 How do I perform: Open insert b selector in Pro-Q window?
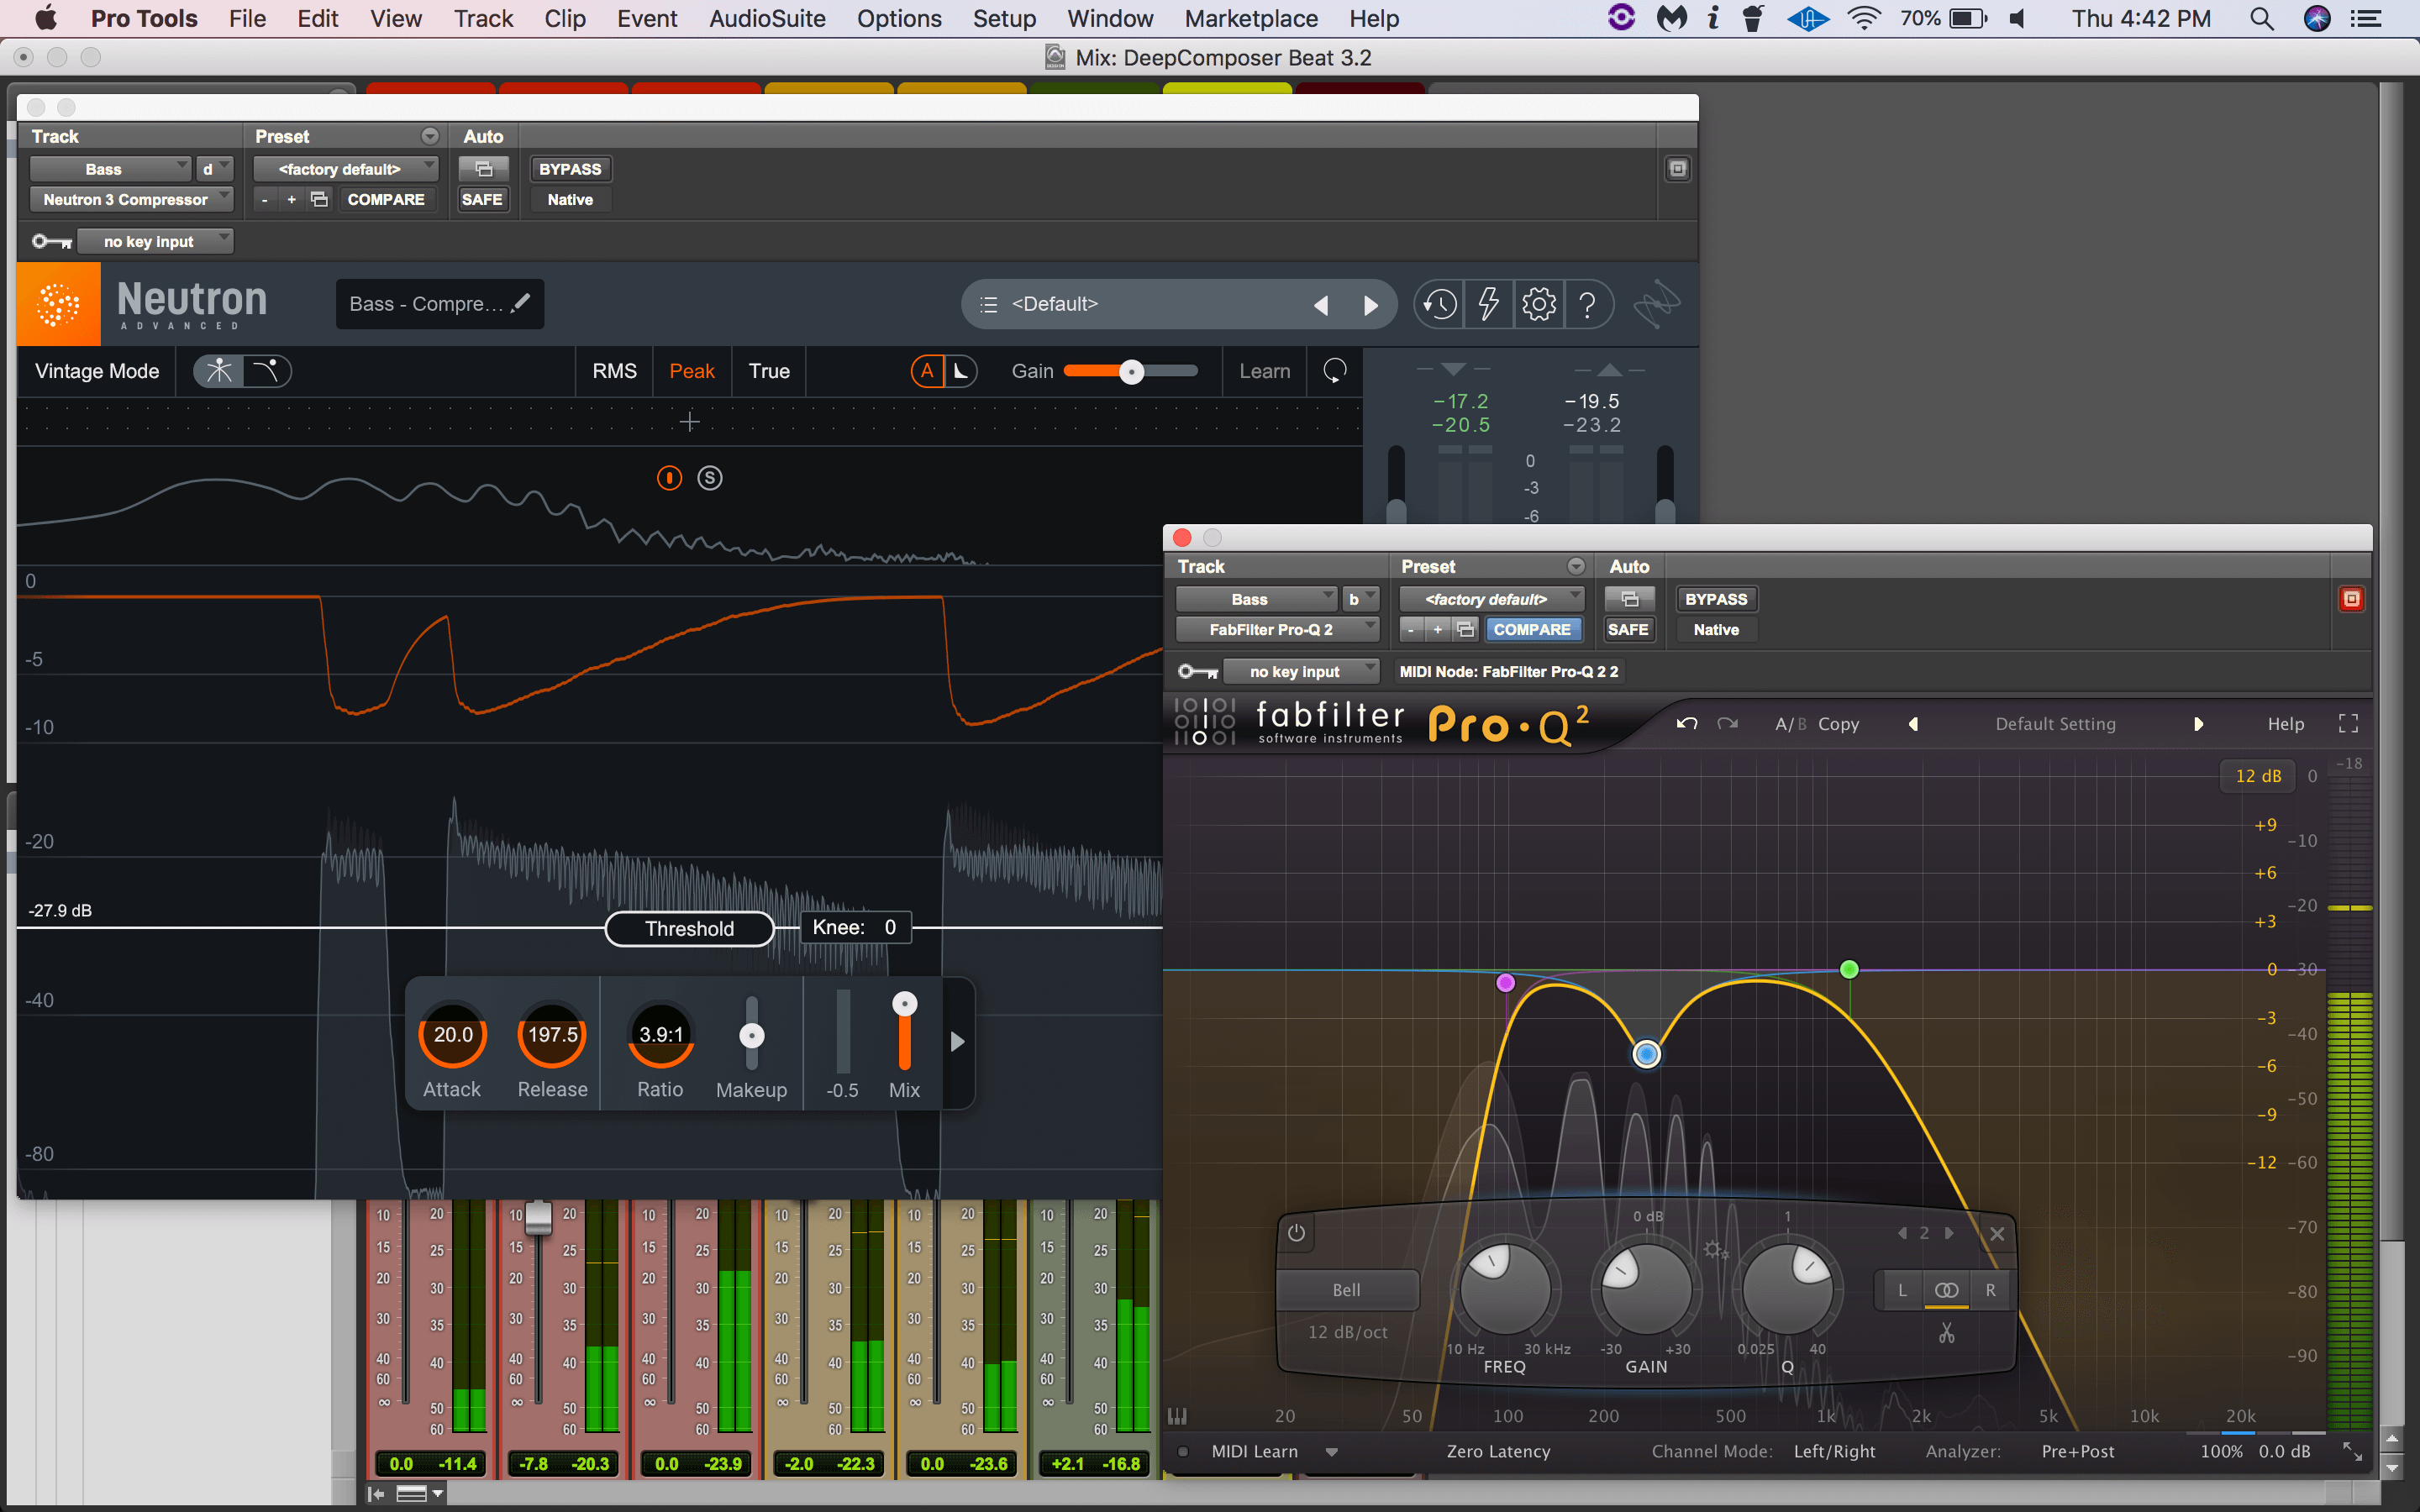[x=1361, y=599]
